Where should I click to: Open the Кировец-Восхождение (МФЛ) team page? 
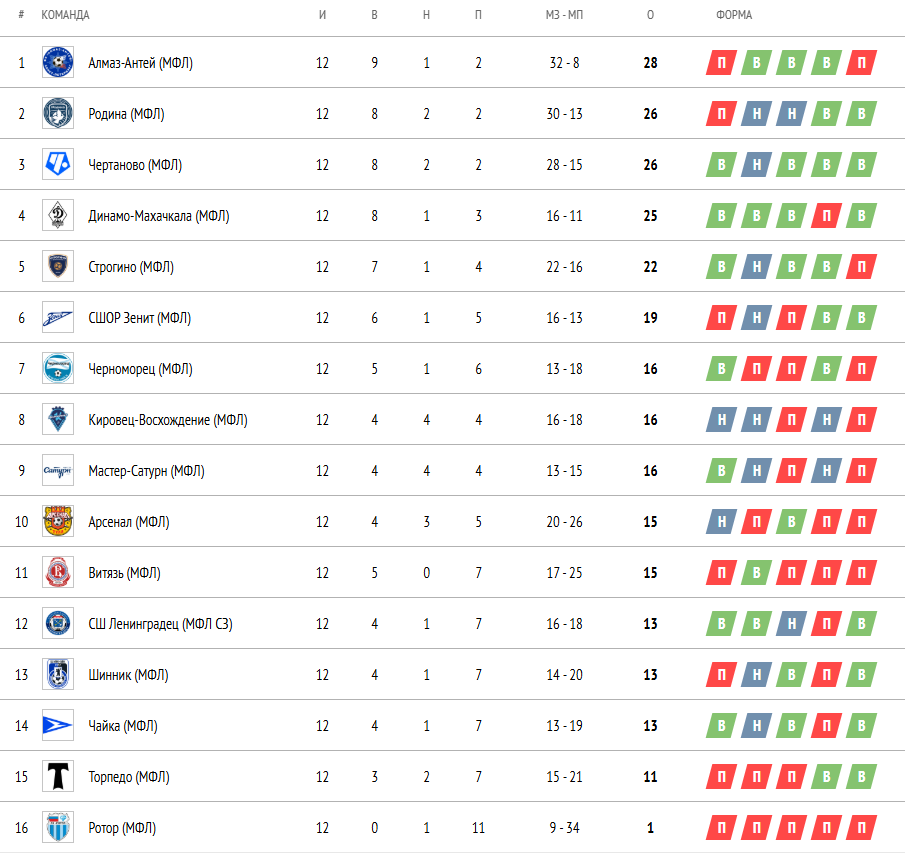click(x=168, y=420)
